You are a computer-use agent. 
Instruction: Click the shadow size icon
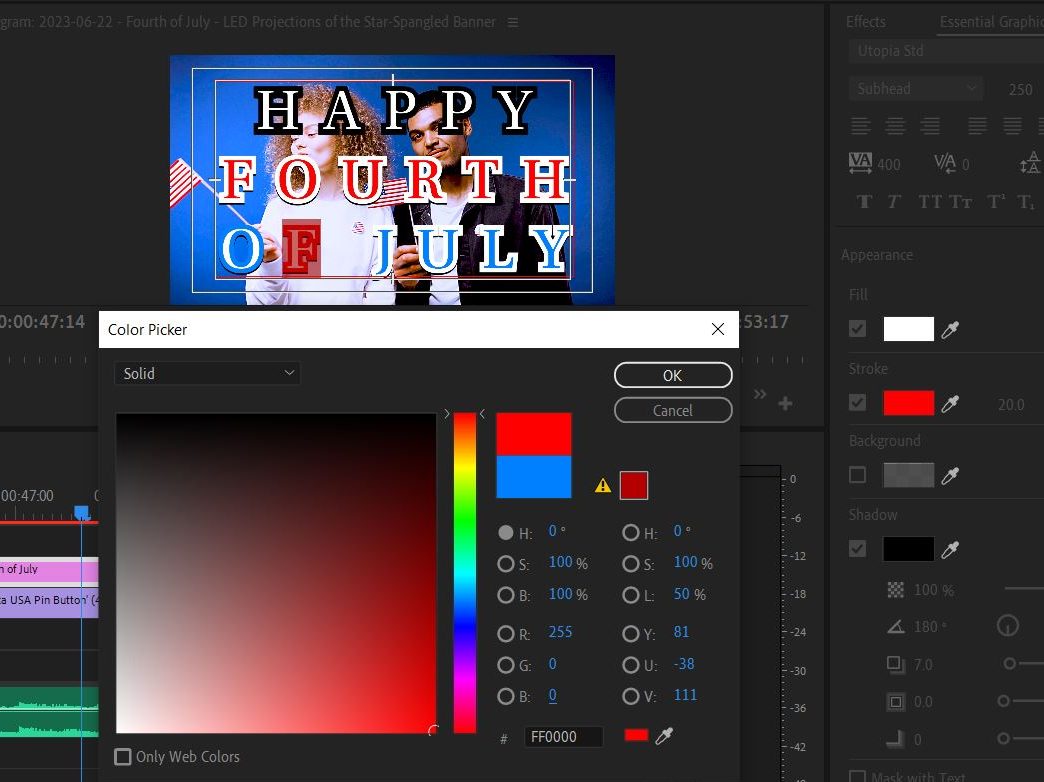[x=896, y=702]
